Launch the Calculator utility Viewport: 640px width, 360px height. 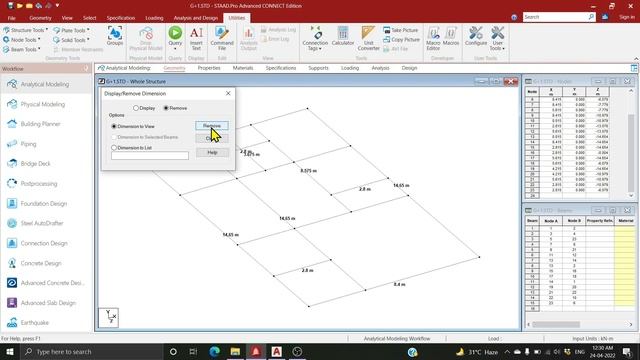343,36
